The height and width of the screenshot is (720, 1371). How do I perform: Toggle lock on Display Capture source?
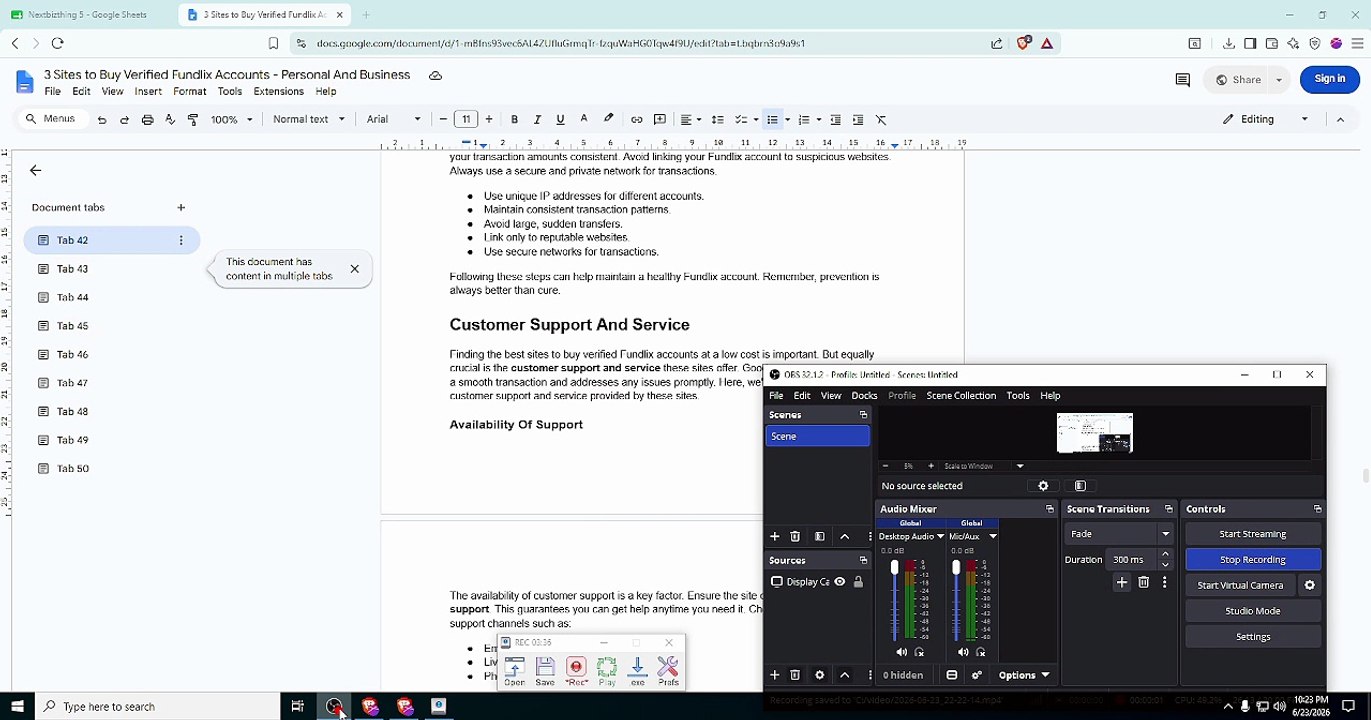tap(858, 582)
